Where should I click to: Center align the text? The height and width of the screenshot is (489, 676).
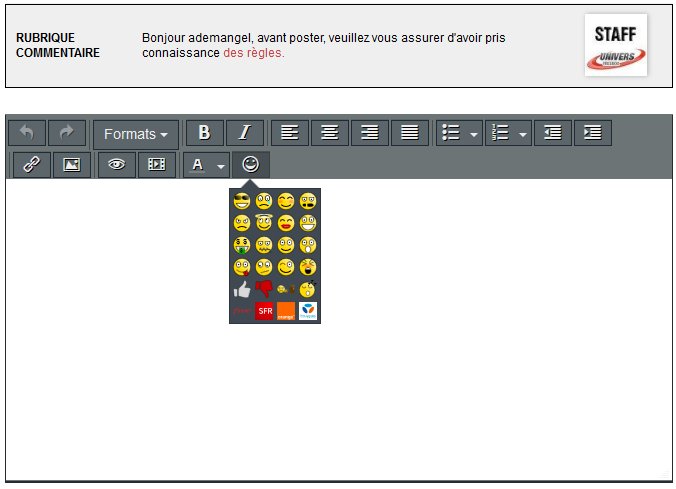click(x=330, y=133)
